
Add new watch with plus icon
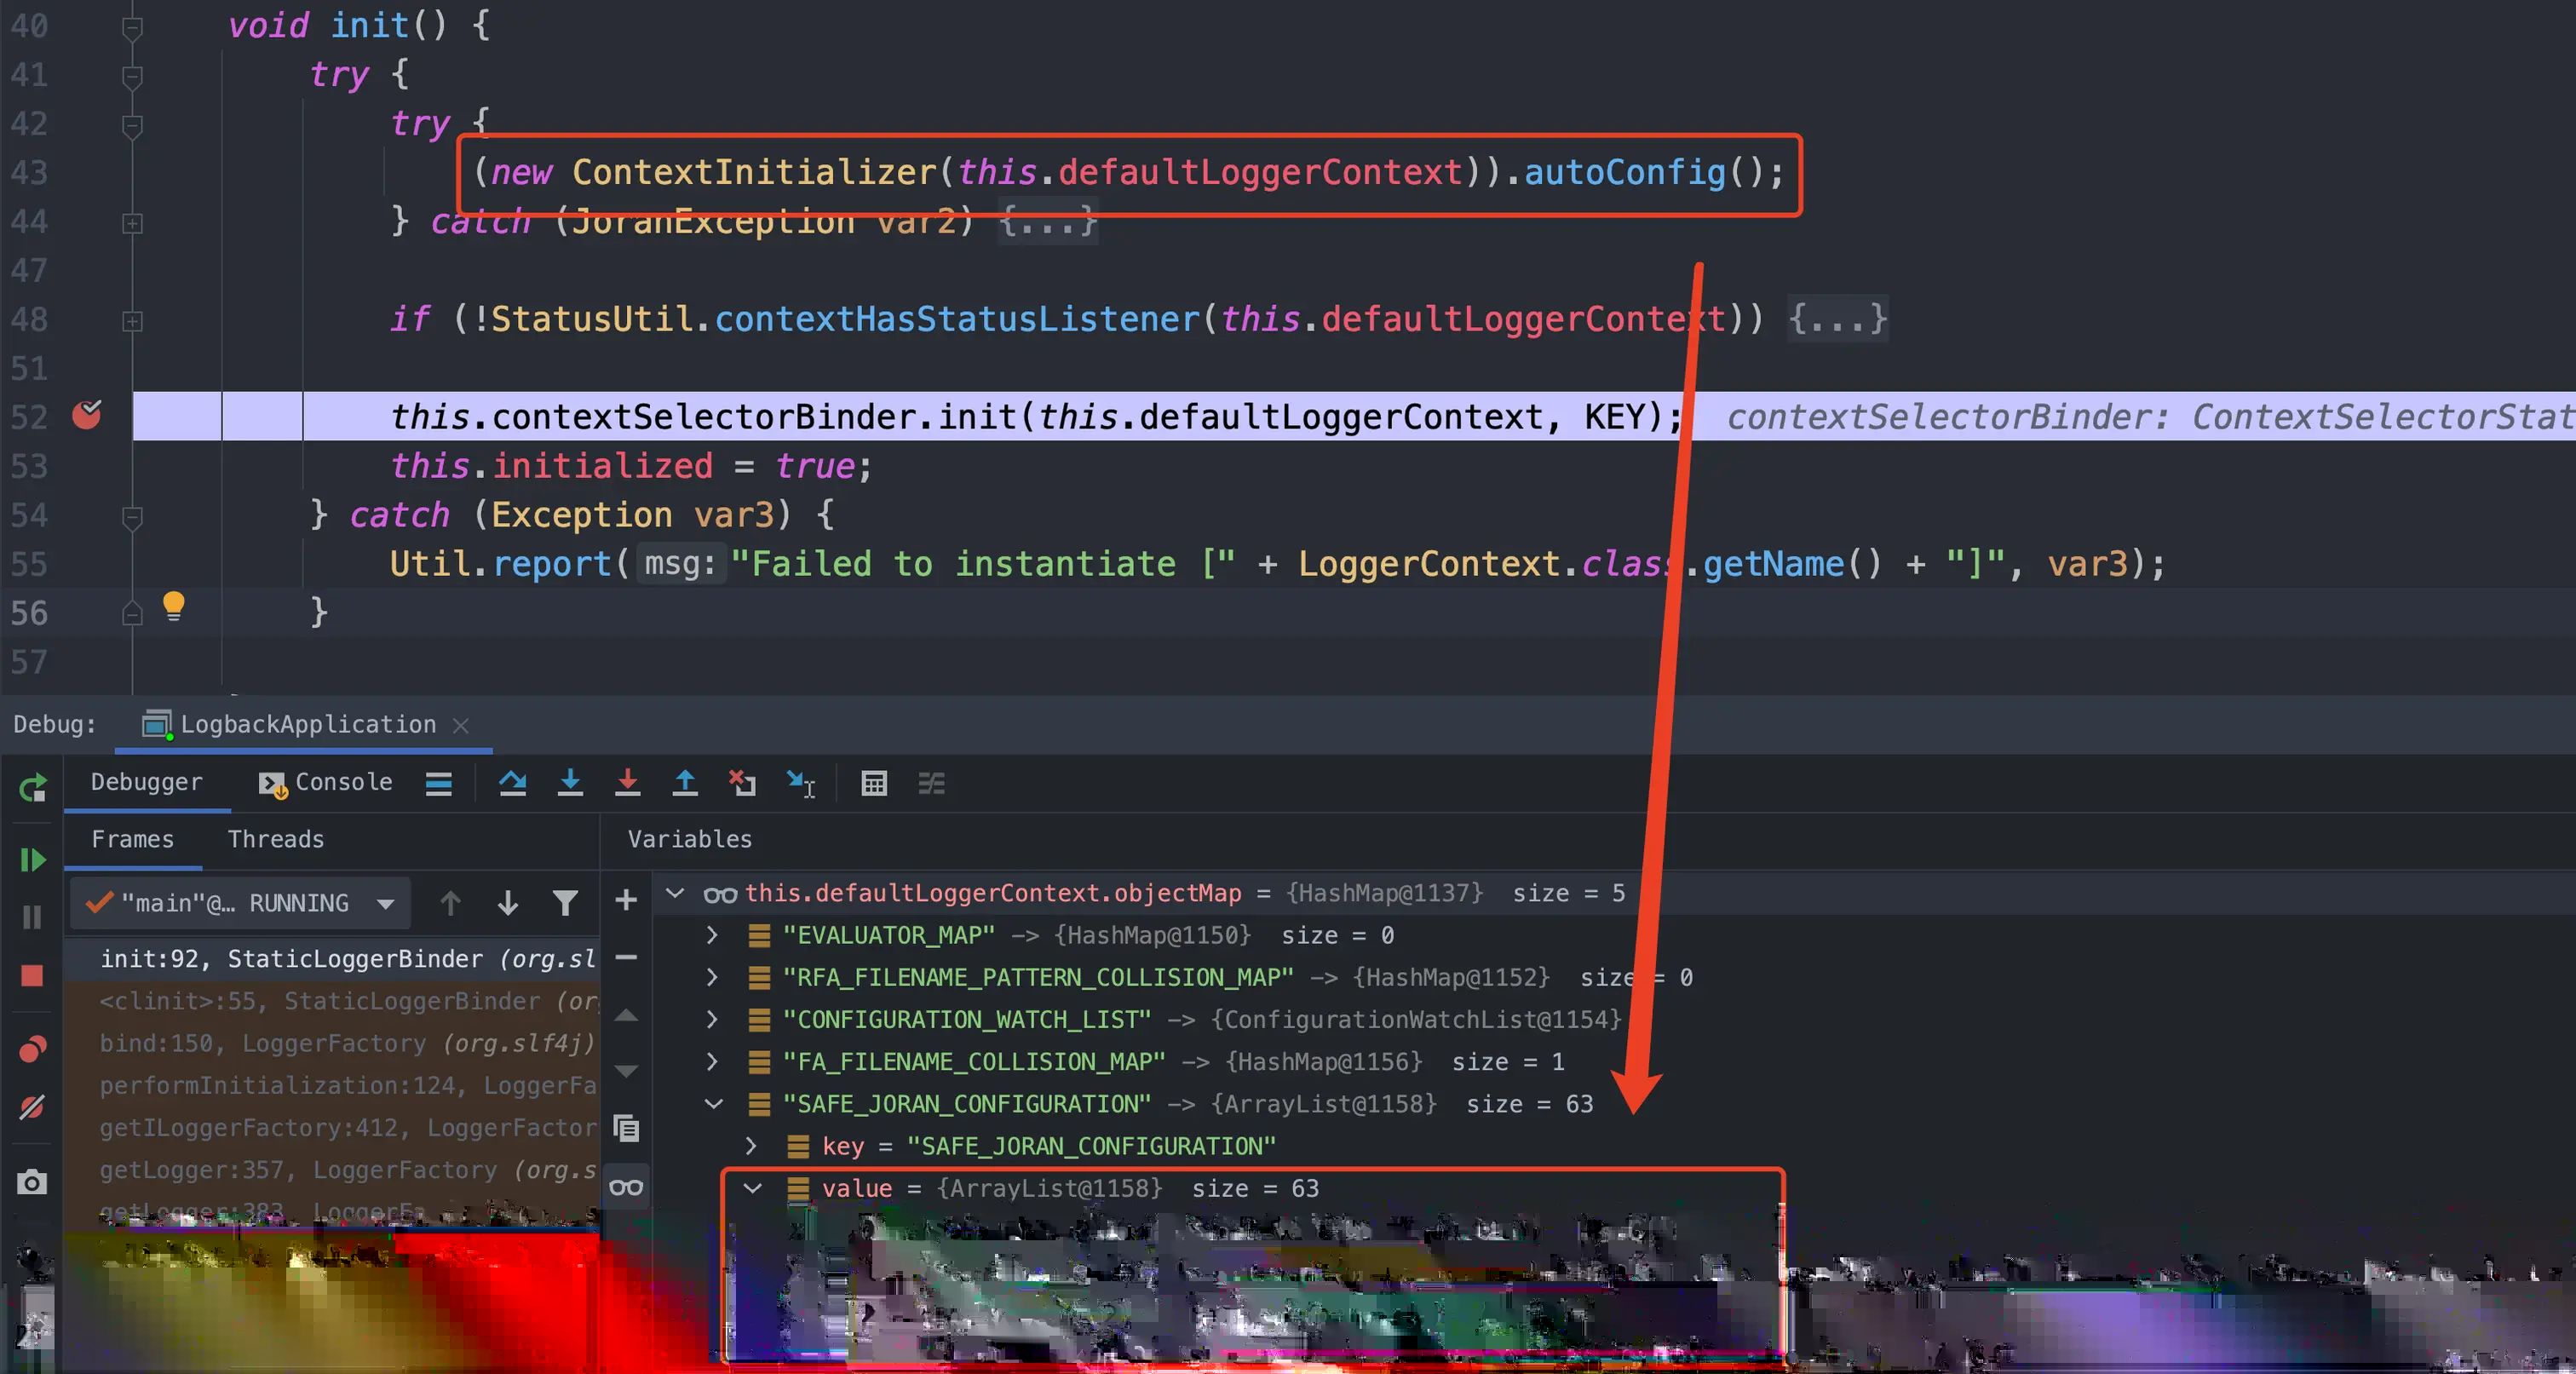pos(626,900)
